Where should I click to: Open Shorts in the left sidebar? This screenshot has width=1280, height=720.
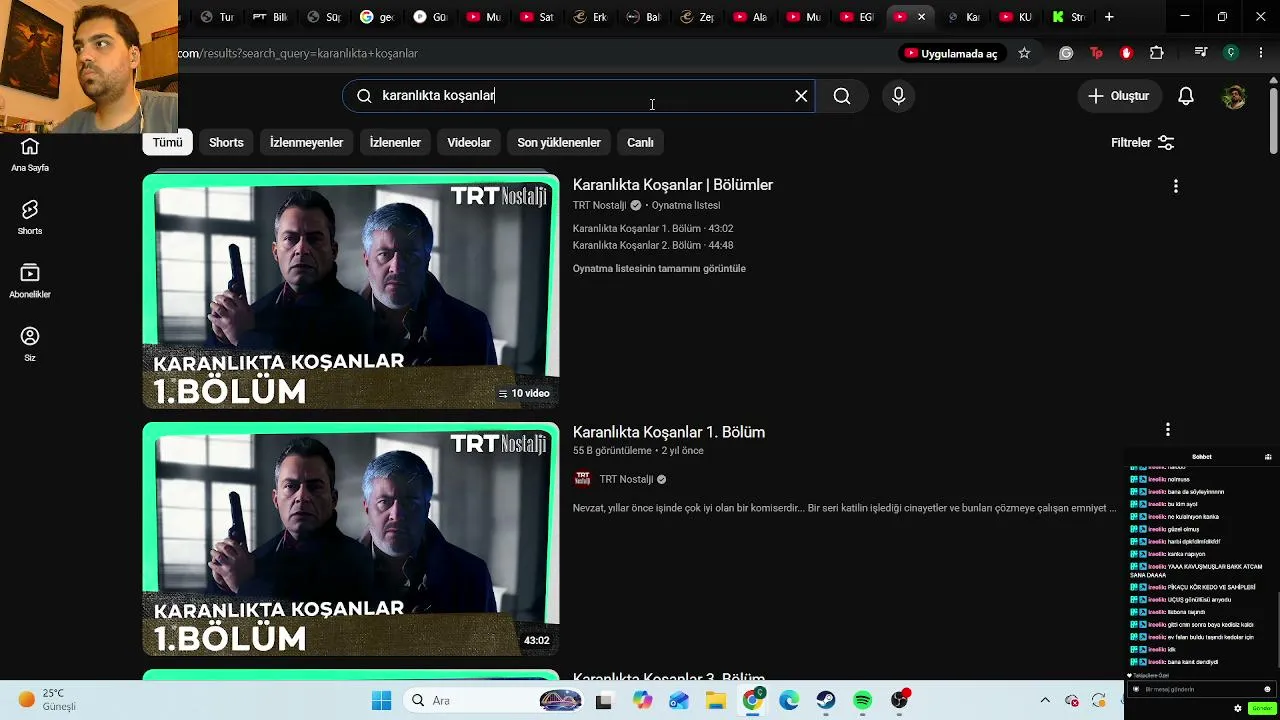pos(30,217)
